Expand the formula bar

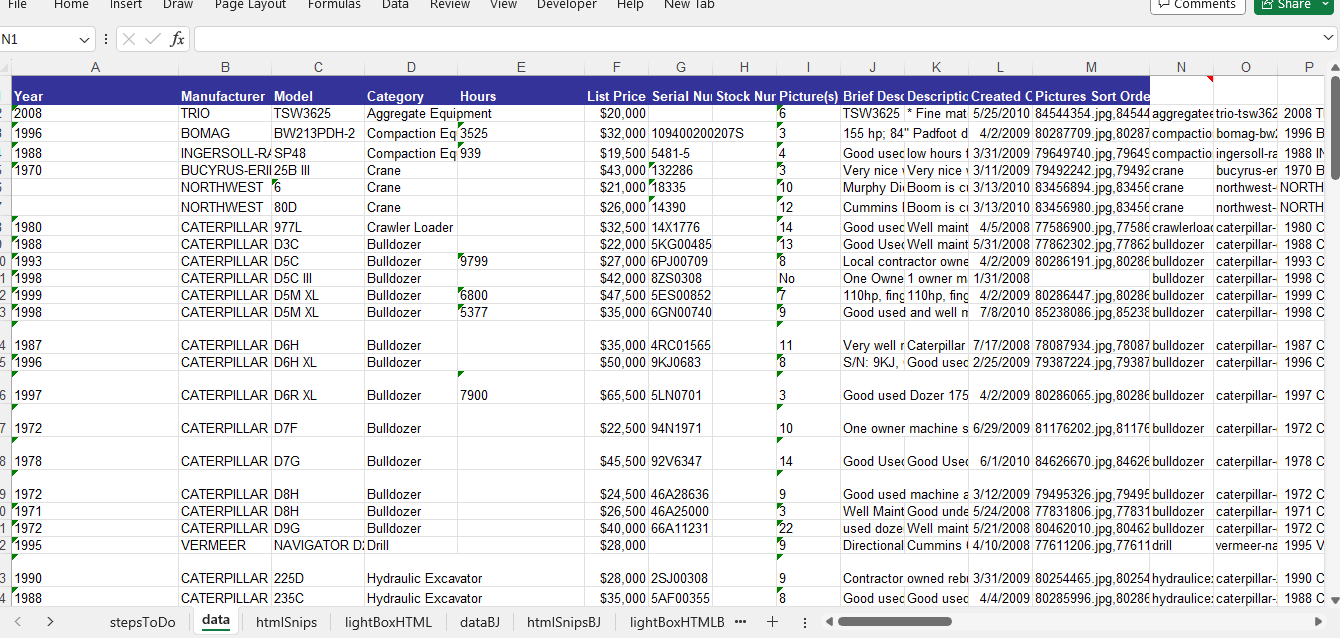(x=1327, y=39)
